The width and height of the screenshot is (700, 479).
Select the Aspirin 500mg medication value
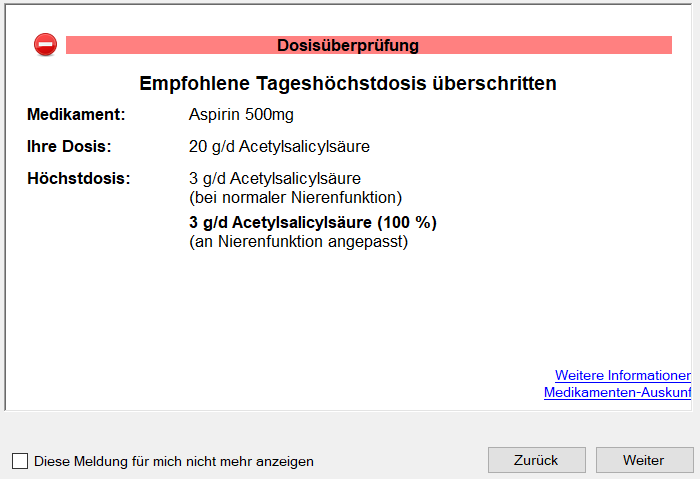pyautogui.click(x=241, y=114)
